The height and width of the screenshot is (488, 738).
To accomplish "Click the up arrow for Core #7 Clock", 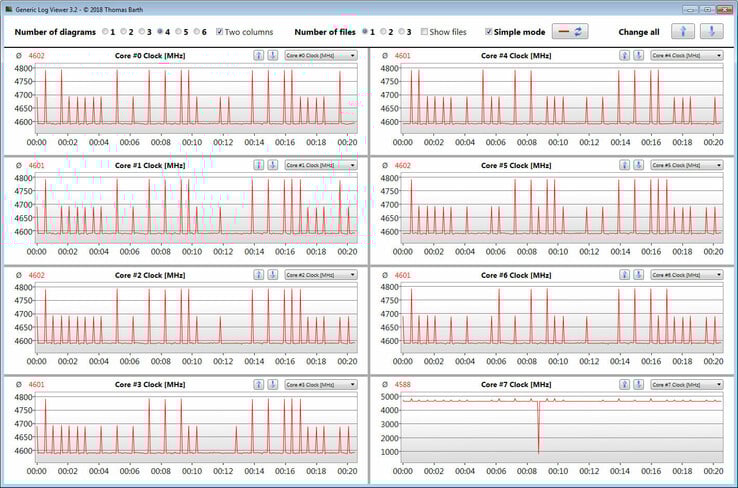I will tap(624, 384).
